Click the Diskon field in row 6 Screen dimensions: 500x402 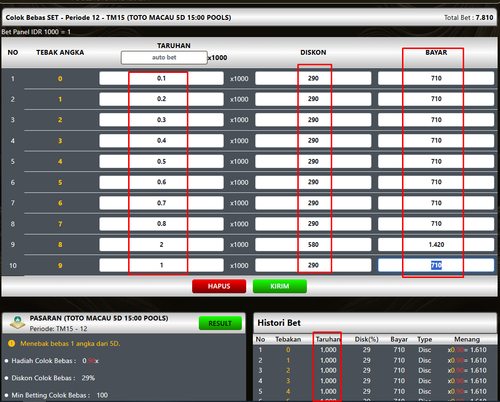[x=313, y=182]
